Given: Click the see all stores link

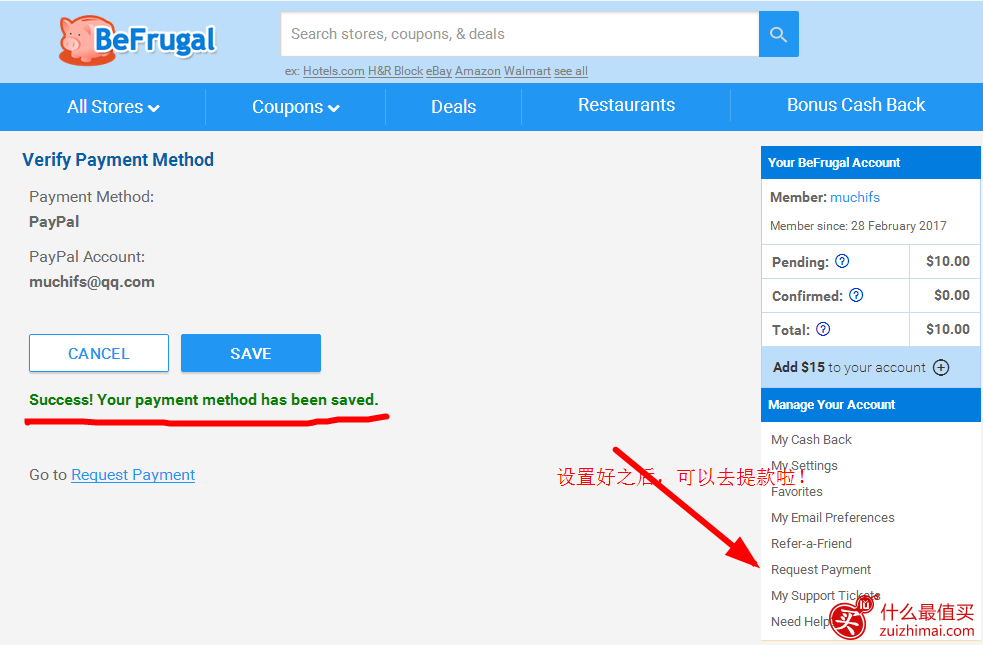Looking at the screenshot, I should click(570, 71).
